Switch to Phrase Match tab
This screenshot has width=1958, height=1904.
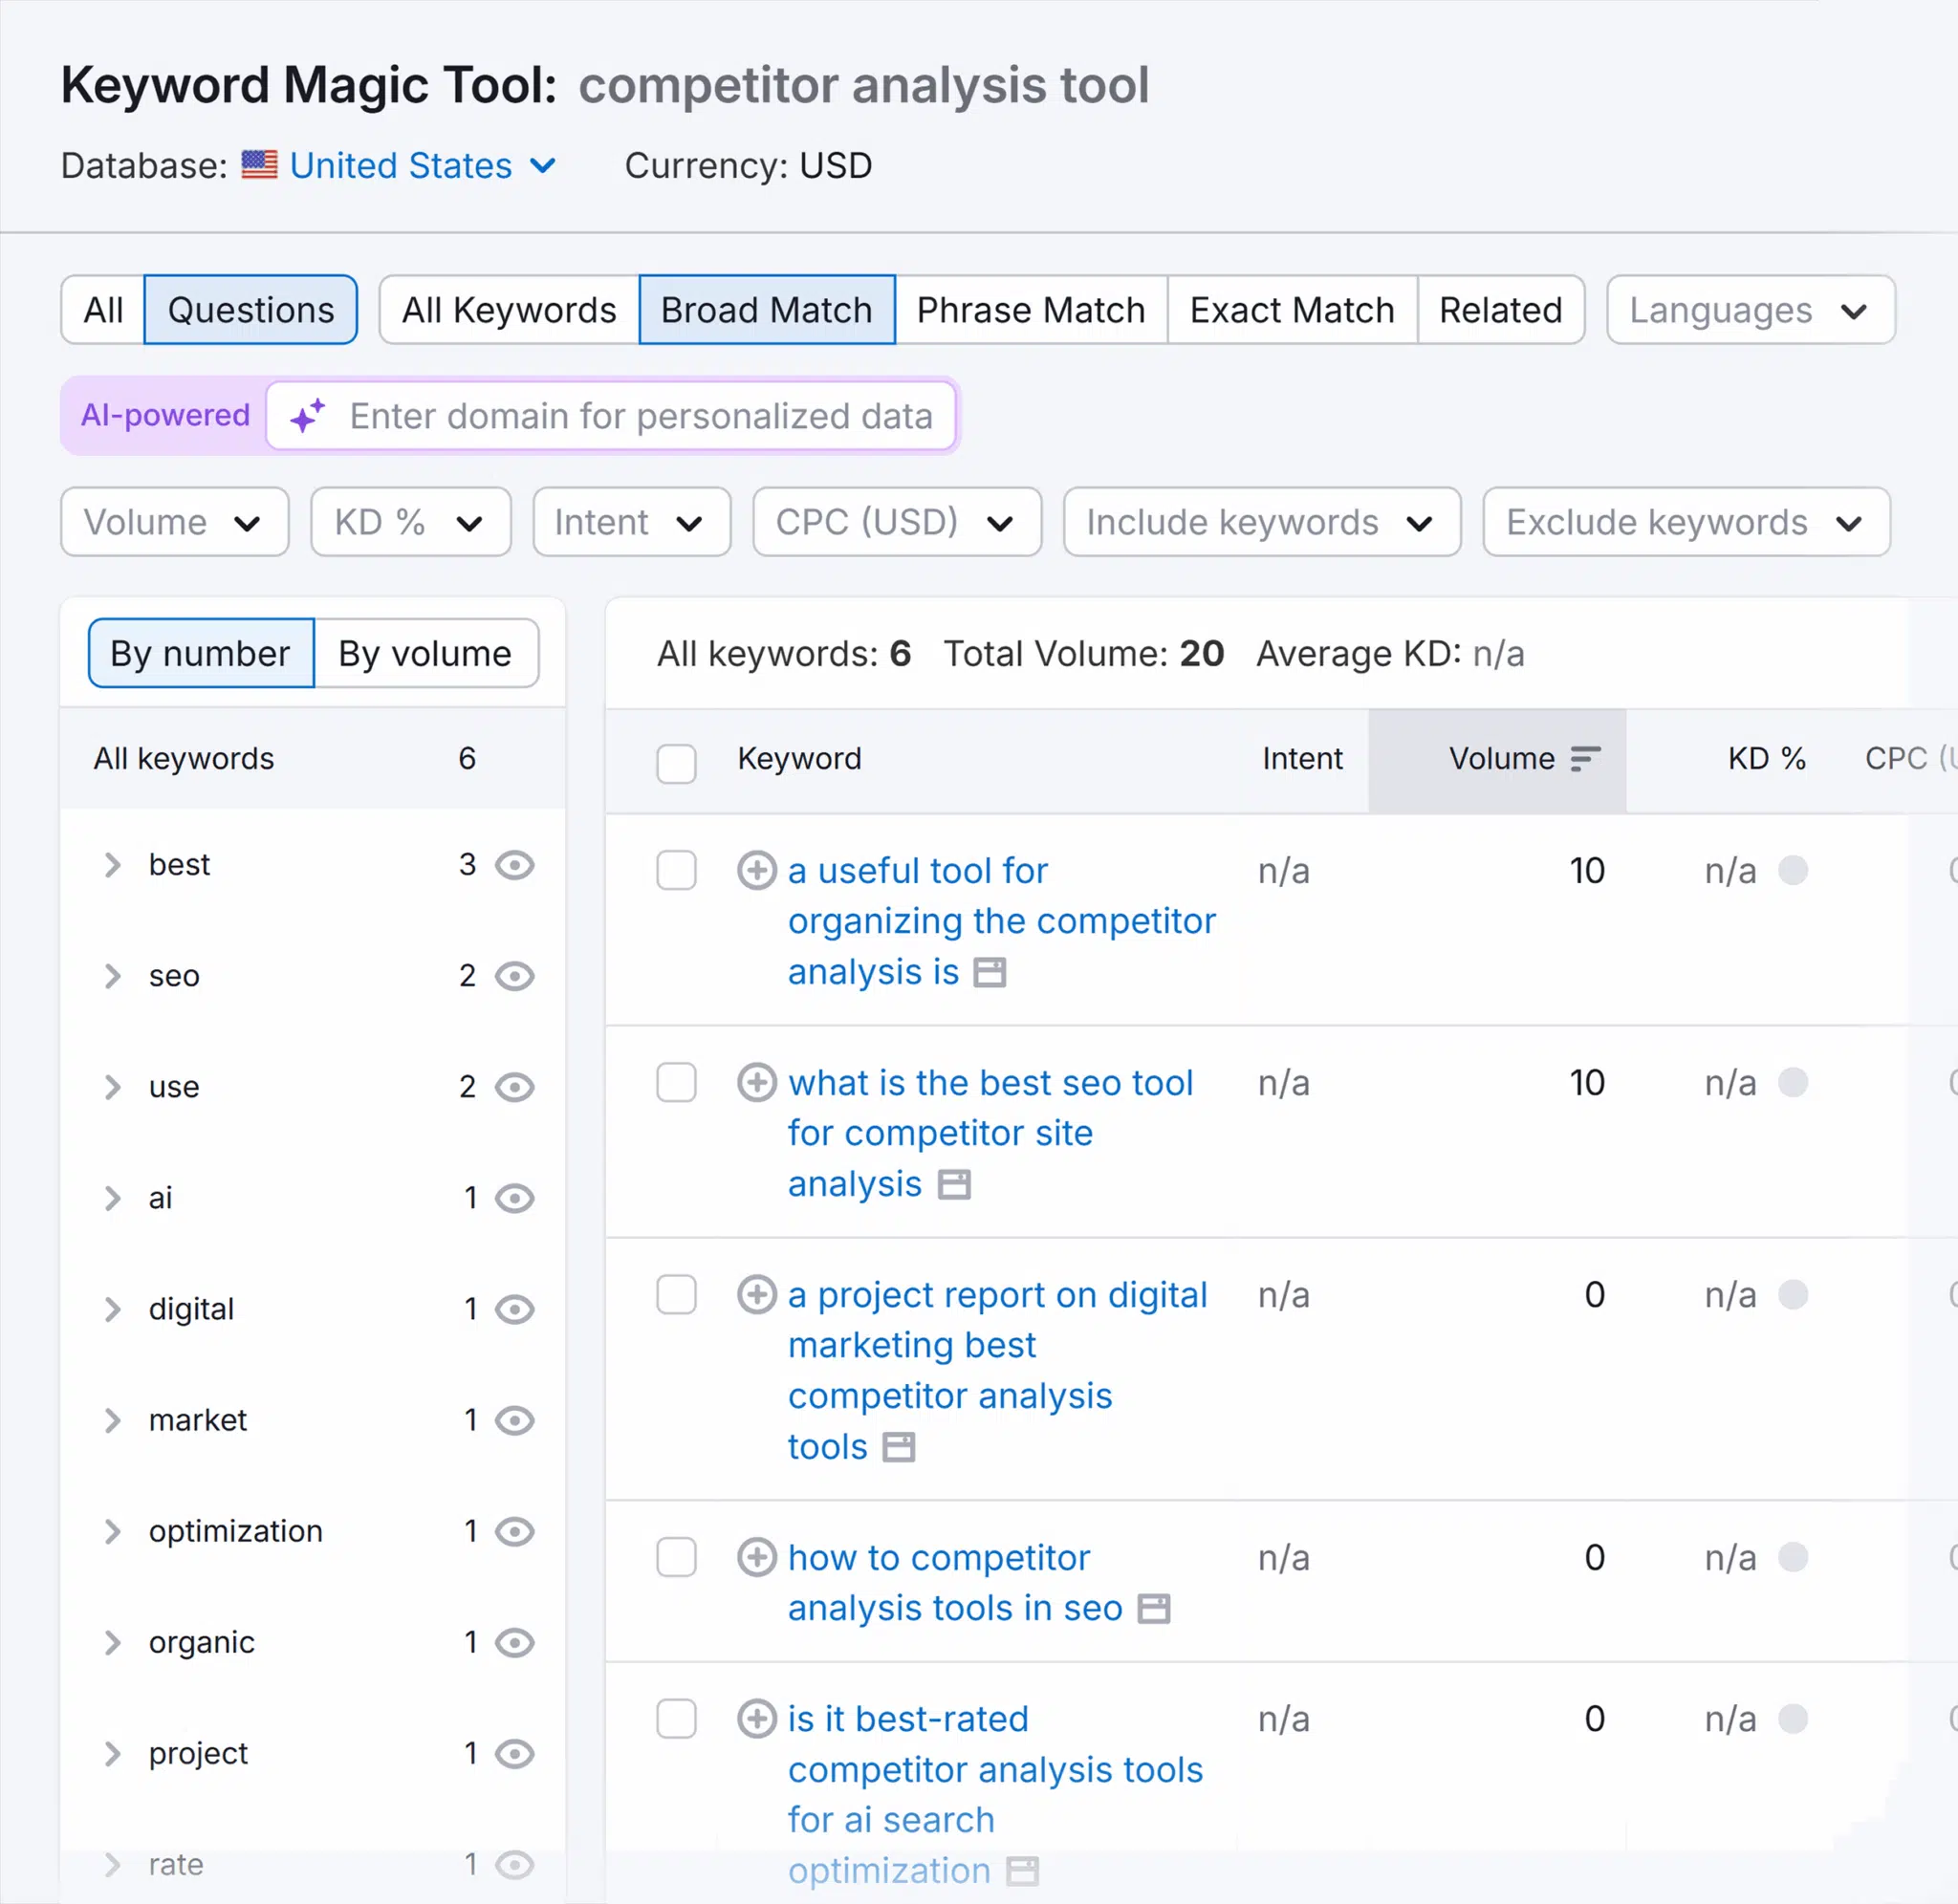(x=1031, y=310)
